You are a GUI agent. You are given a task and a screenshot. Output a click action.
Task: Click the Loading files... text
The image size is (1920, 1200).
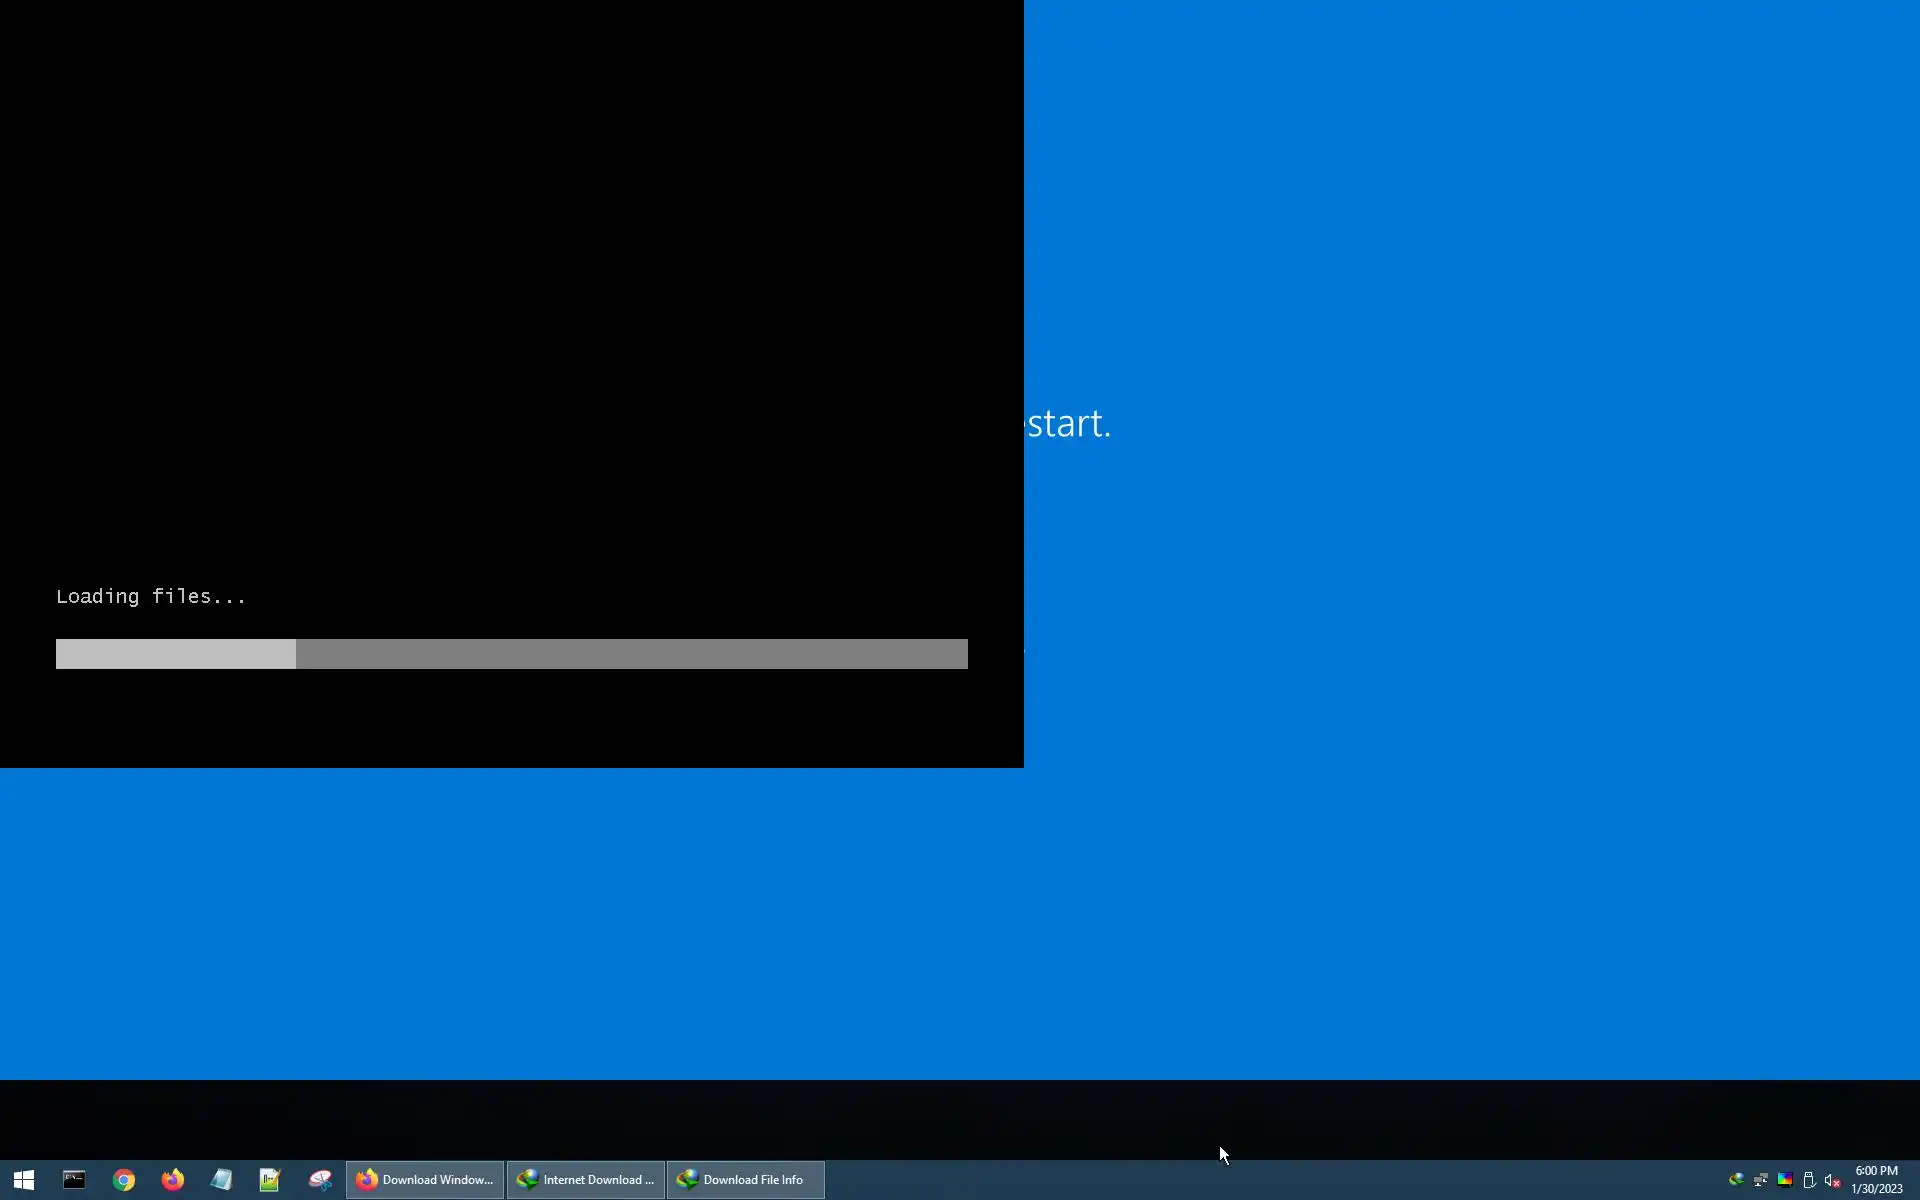pos(150,597)
